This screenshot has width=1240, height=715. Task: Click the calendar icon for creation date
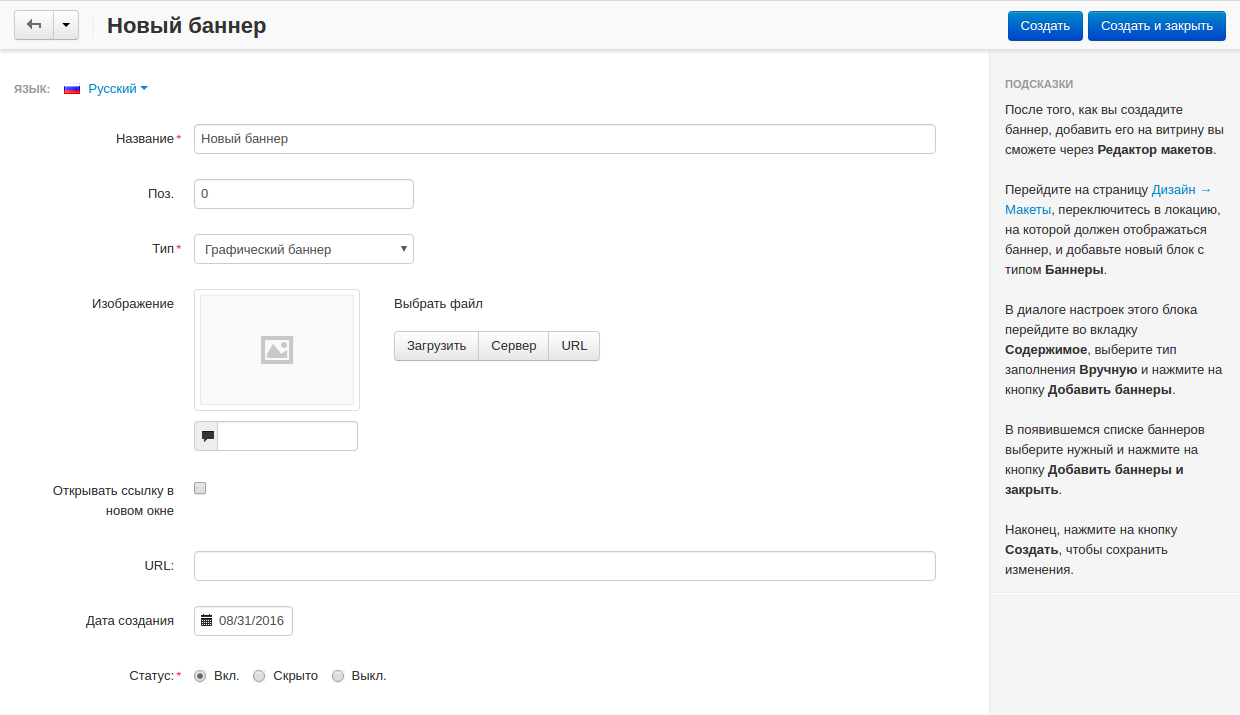(207, 621)
